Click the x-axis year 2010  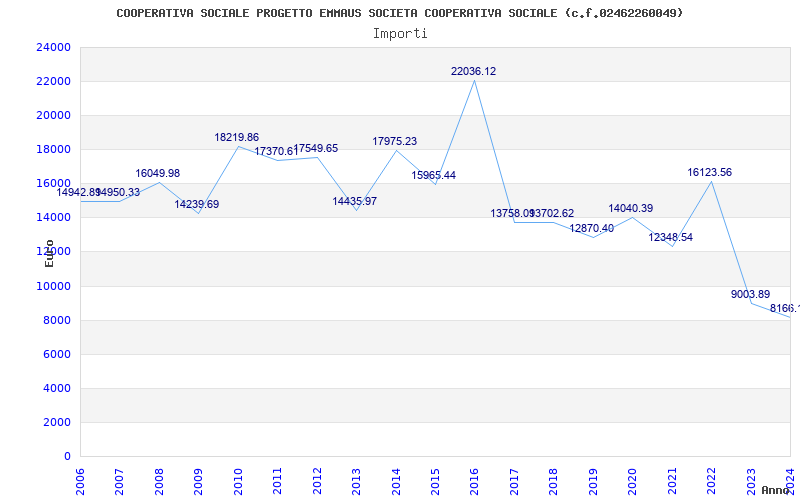tap(238, 481)
